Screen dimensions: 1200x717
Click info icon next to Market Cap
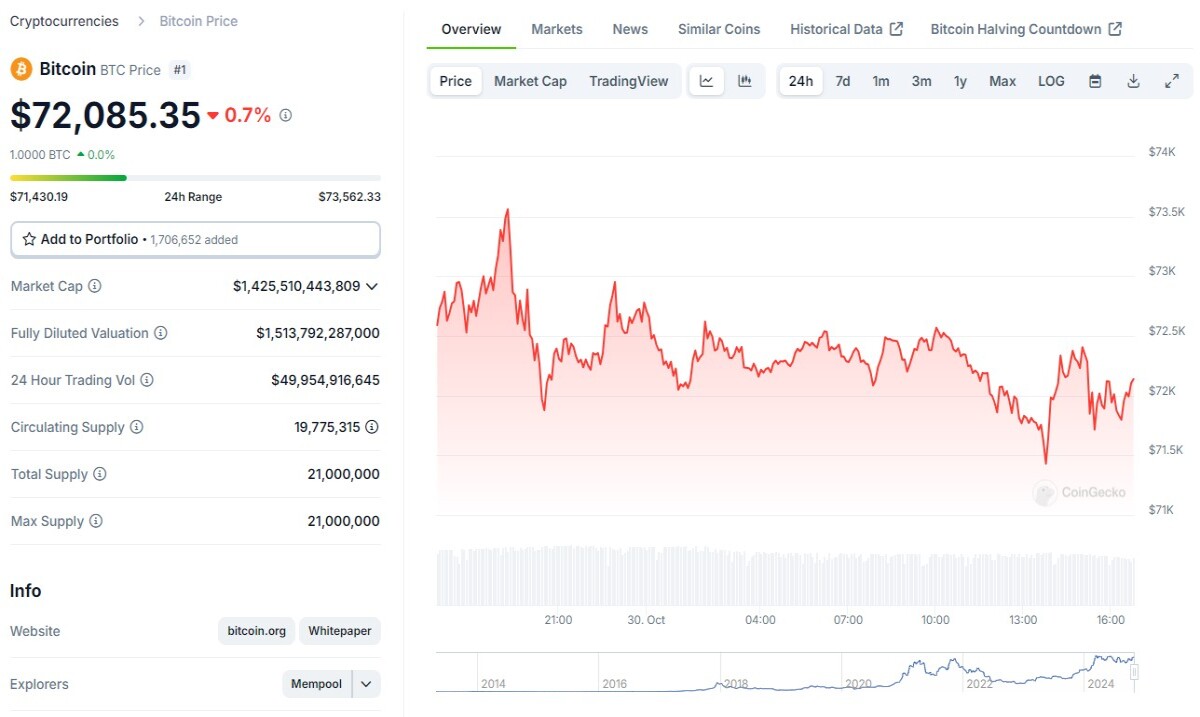tap(95, 286)
